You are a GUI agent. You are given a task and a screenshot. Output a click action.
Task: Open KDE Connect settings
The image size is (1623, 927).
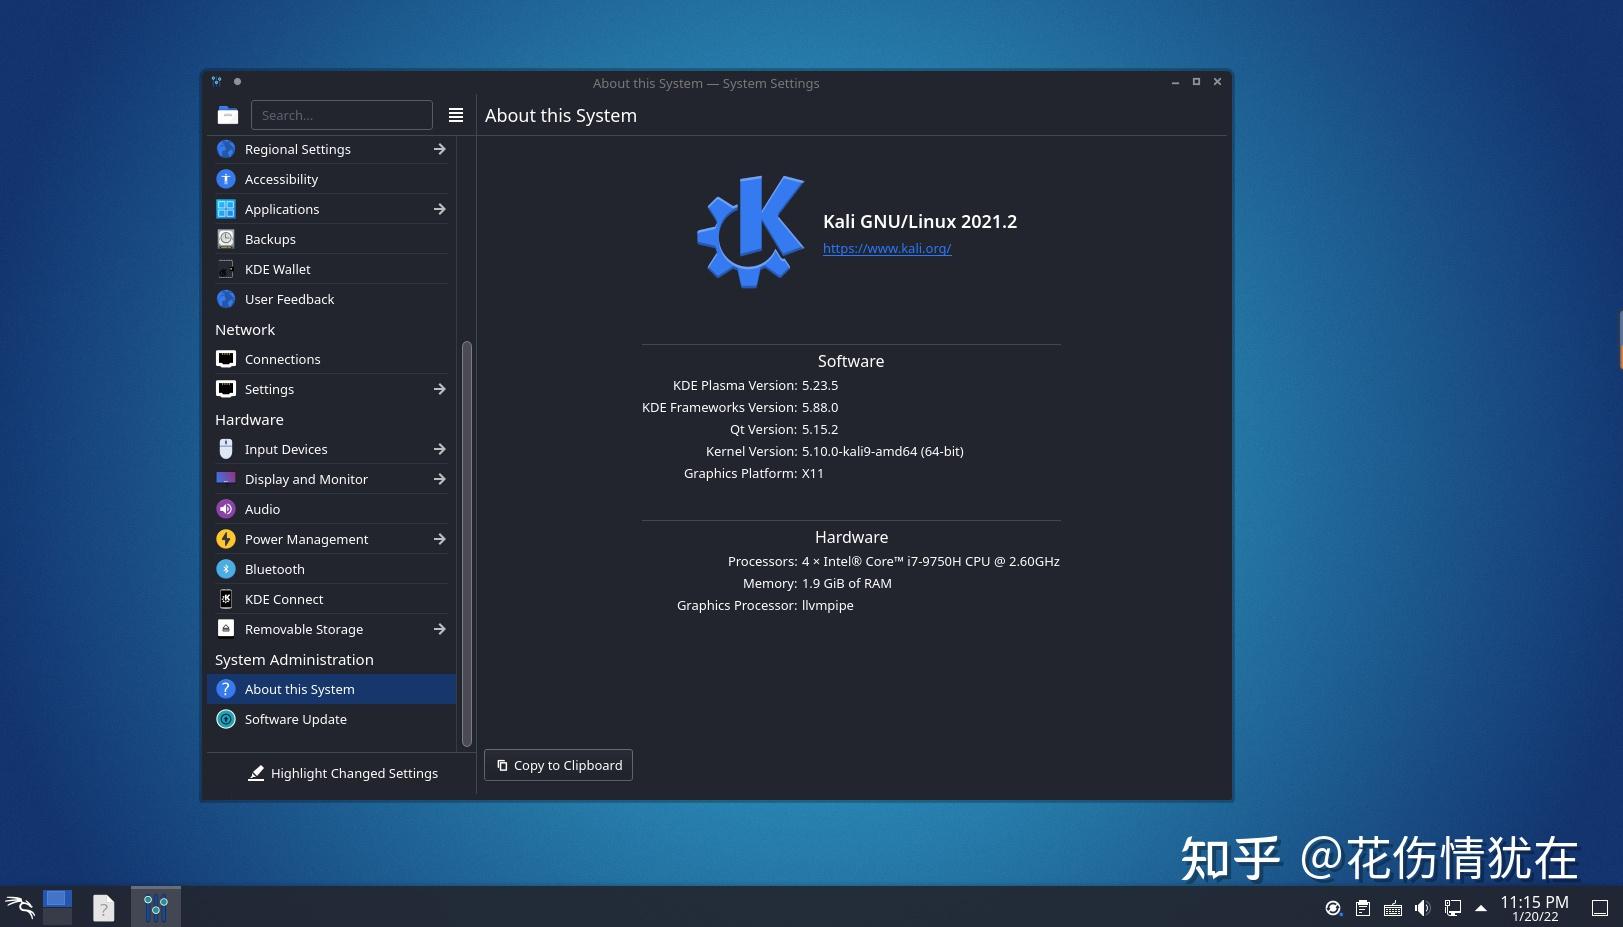283,598
